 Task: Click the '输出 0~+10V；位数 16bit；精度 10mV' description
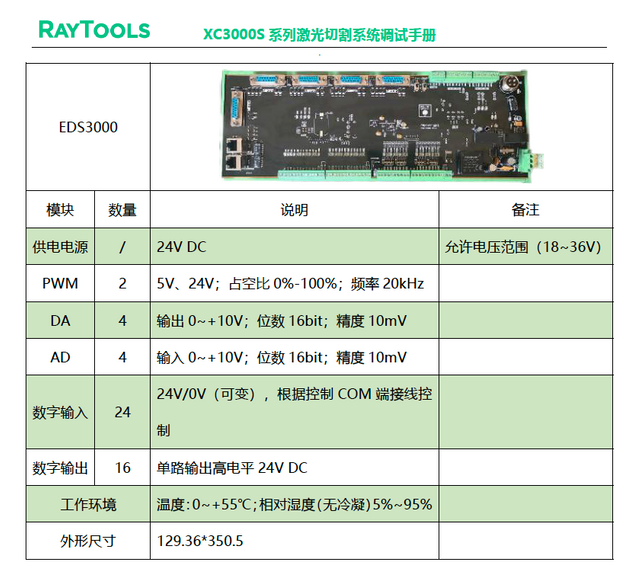(282, 321)
